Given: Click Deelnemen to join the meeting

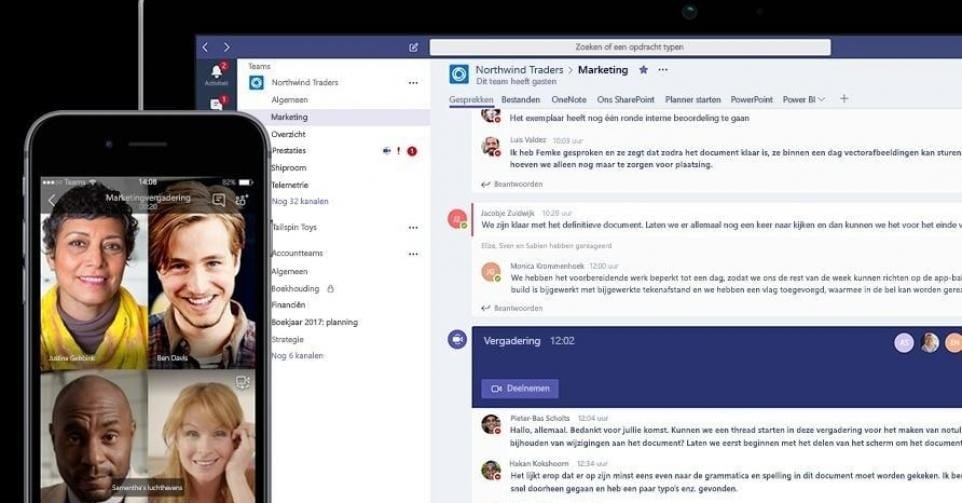Looking at the screenshot, I should (x=520, y=389).
